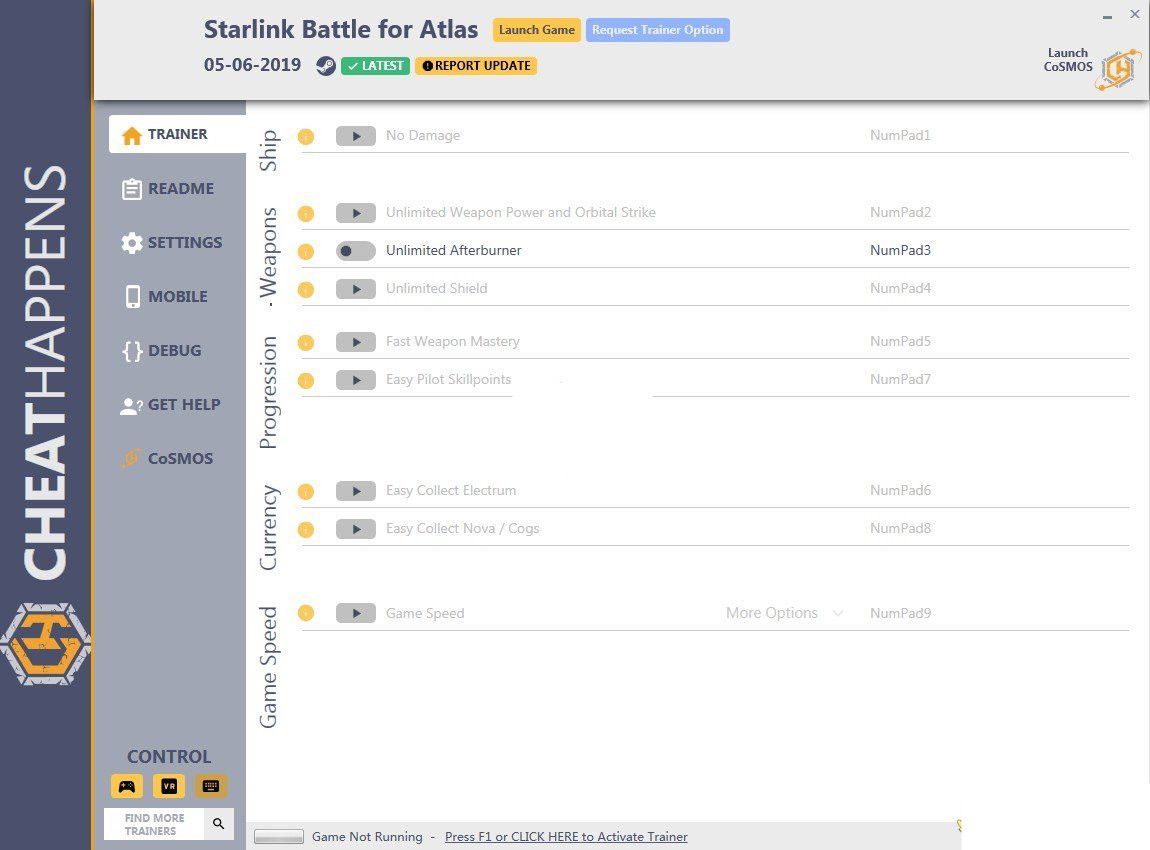The width and height of the screenshot is (1150, 850).
Task: Open the MOBILE tab
Action: click(x=166, y=296)
